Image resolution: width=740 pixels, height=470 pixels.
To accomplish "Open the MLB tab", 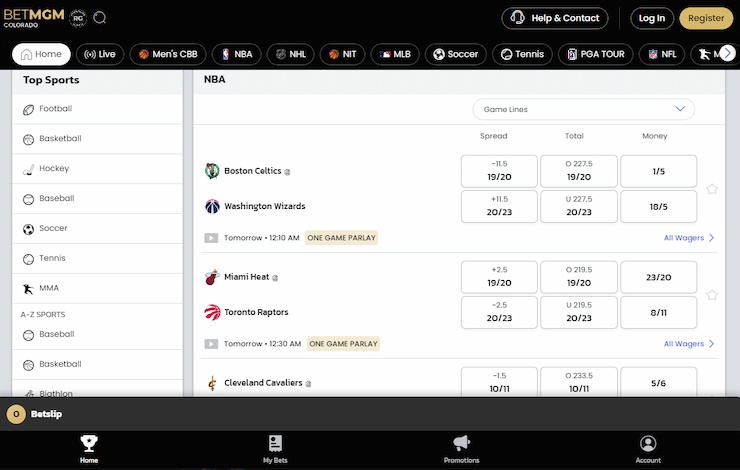I will [395, 54].
